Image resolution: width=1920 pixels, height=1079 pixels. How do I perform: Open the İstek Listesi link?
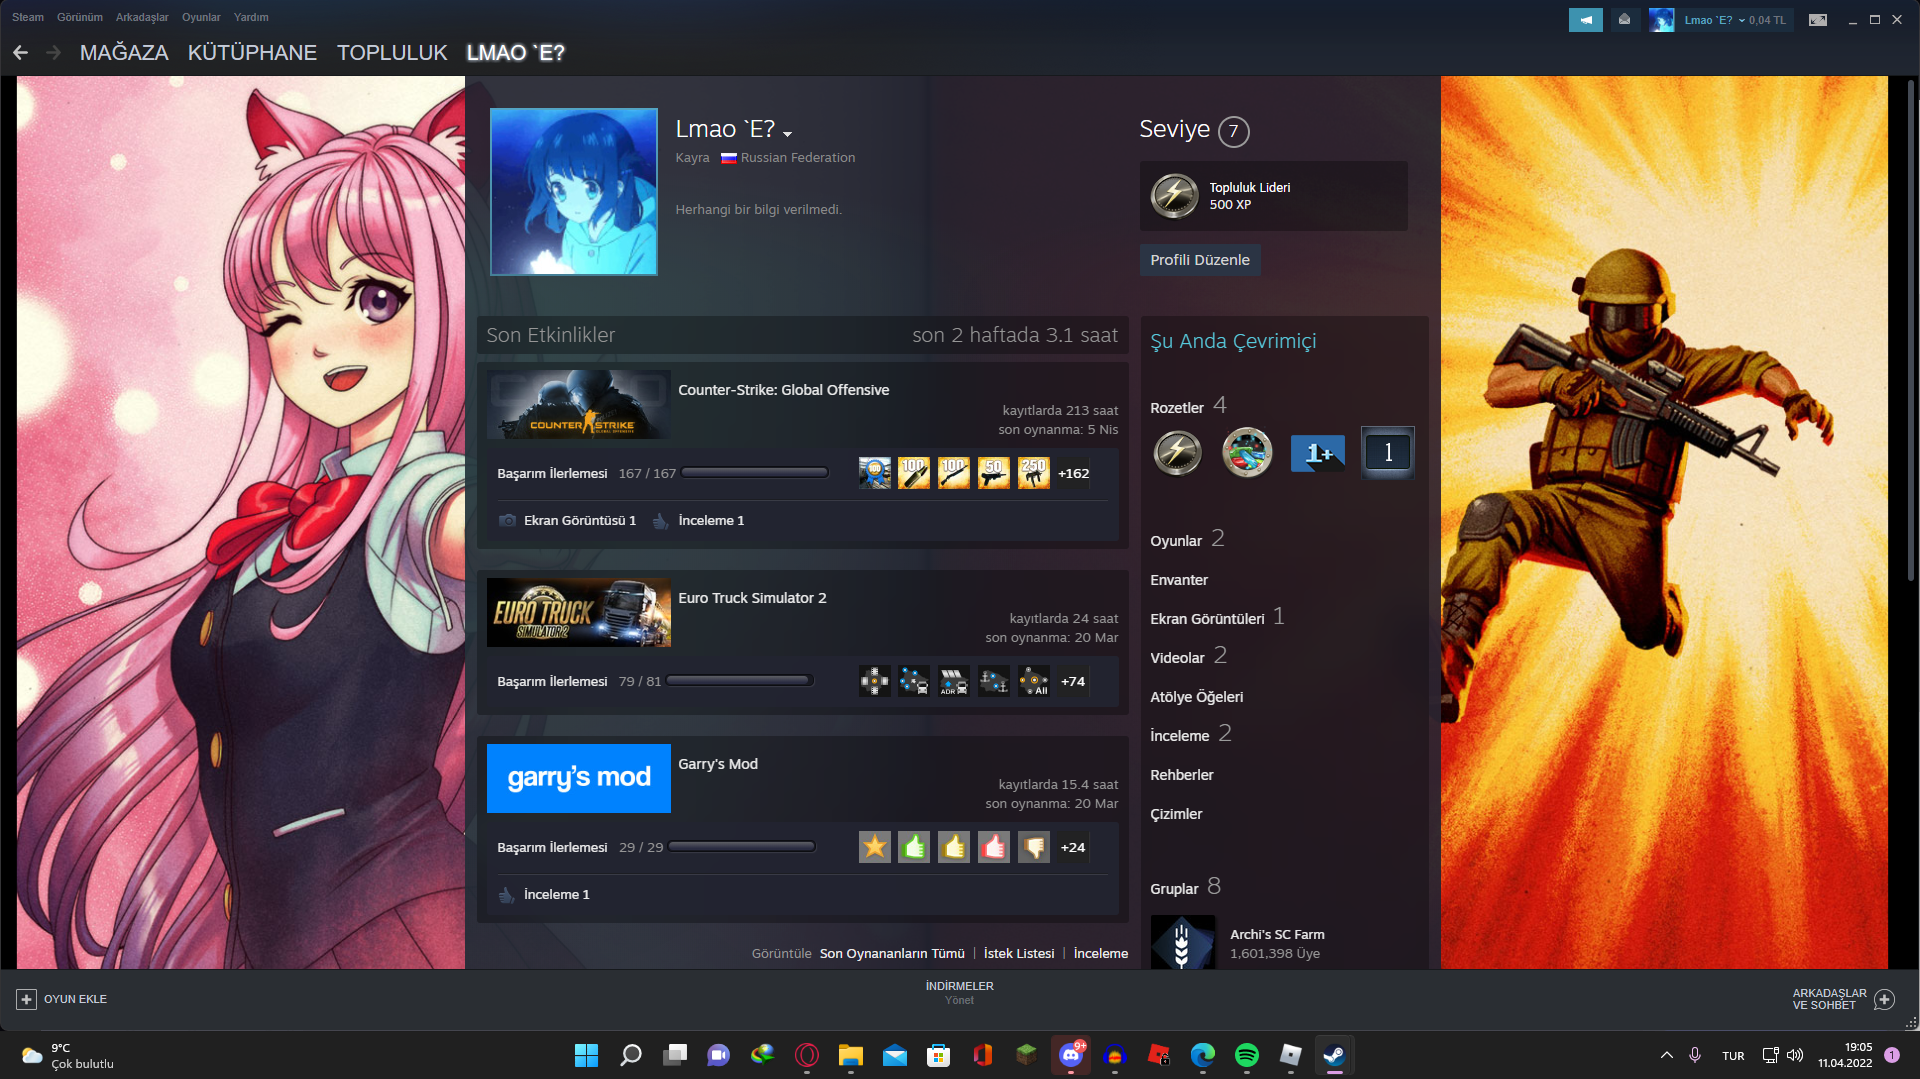pos(1019,954)
